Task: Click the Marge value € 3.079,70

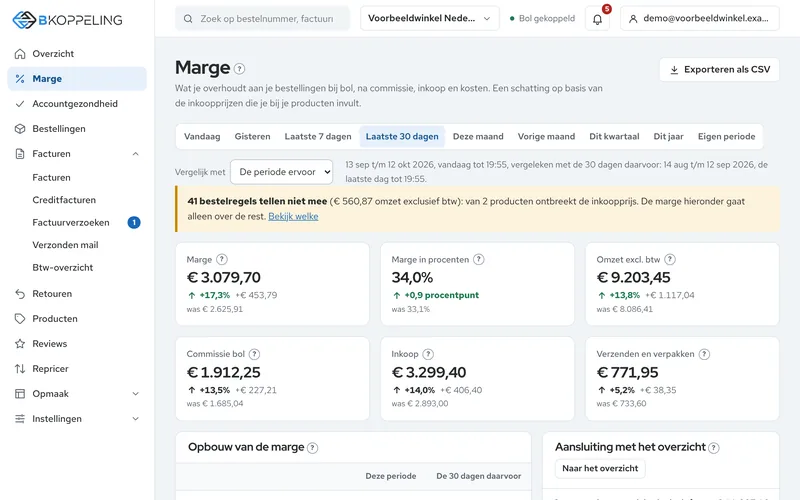Action: pyautogui.click(x=223, y=278)
